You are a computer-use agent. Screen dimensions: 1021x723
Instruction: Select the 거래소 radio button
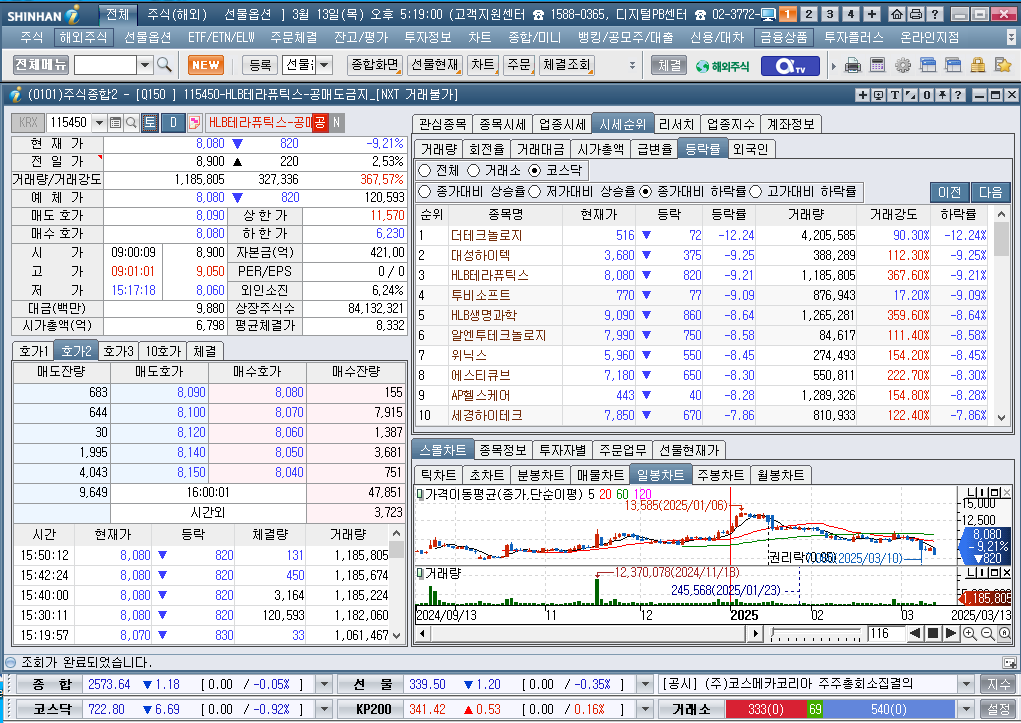pyautogui.click(x=473, y=171)
